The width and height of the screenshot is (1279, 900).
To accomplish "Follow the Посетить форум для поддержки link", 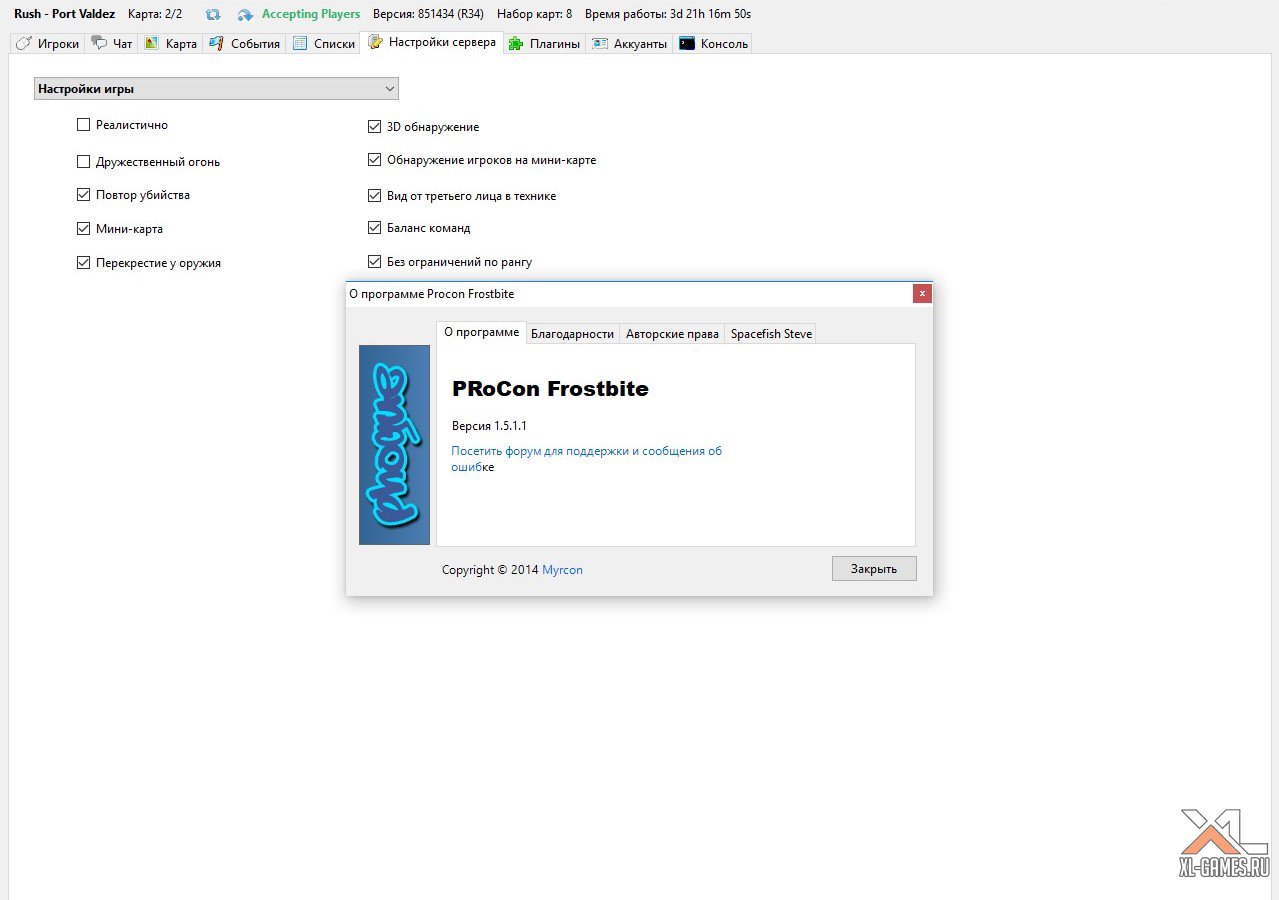I will 586,459.
